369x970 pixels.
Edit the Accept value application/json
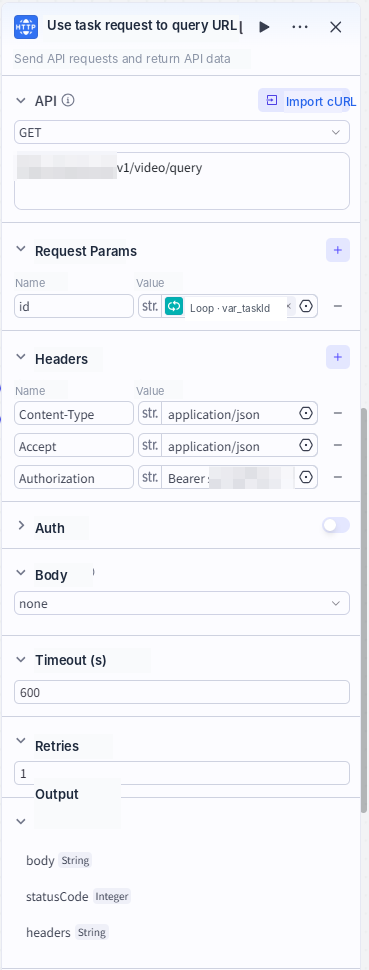(x=228, y=446)
